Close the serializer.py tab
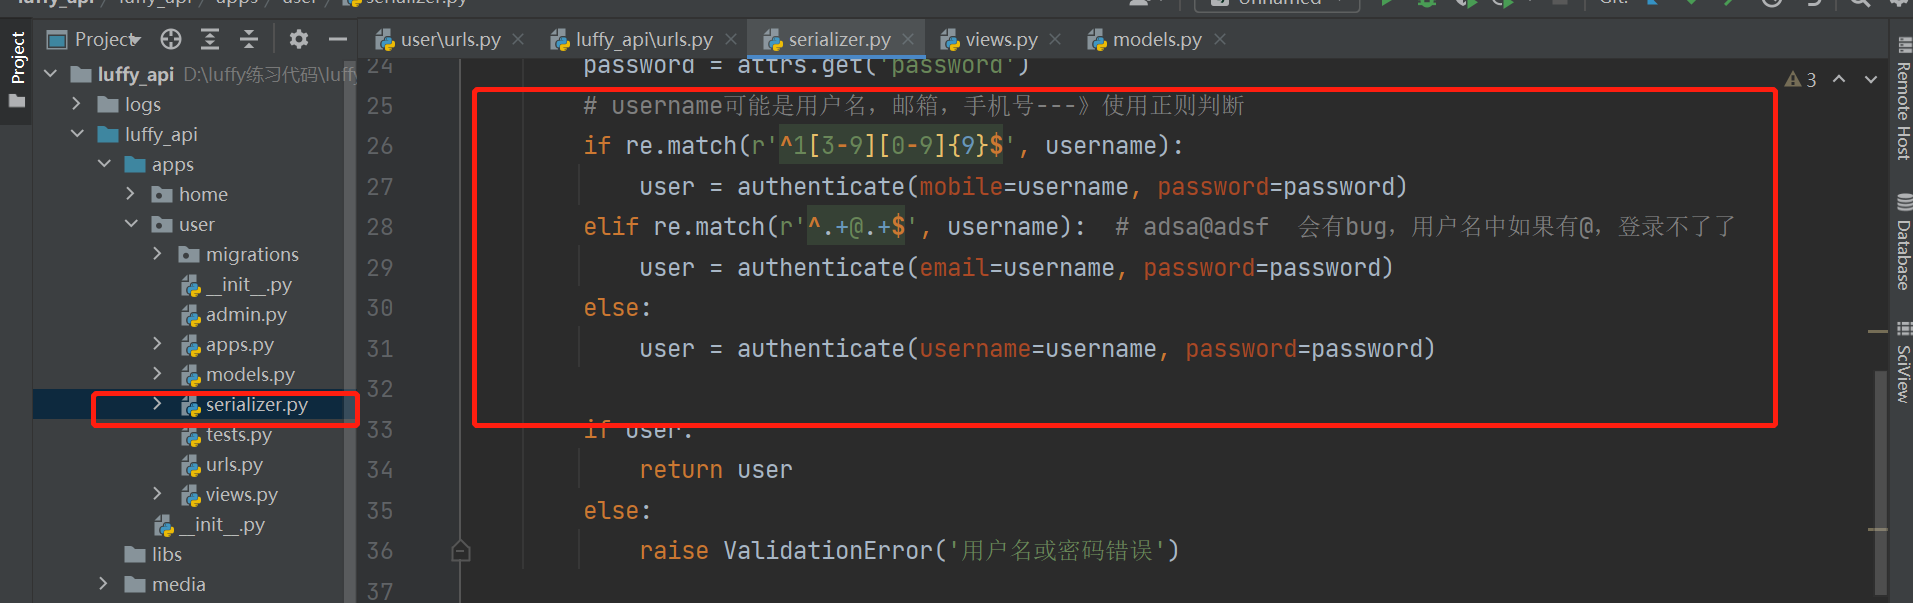 (908, 39)
